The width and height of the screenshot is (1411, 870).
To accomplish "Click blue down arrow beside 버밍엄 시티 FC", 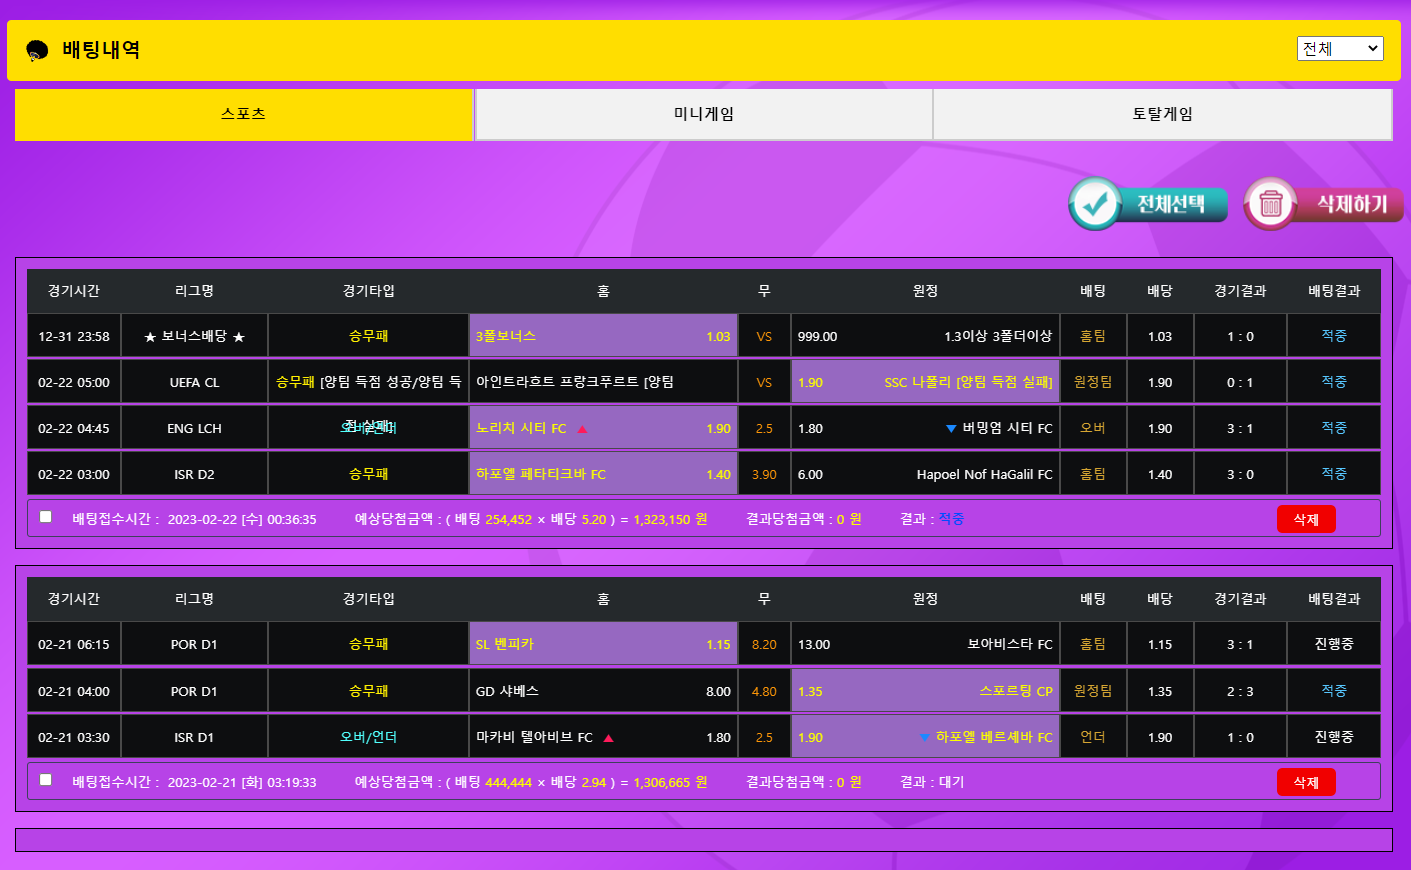I will coord(951,429).
